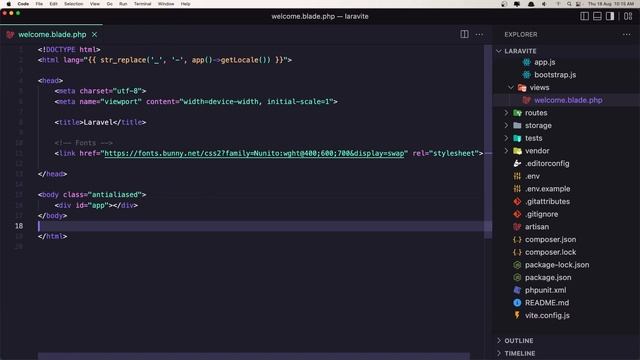Click the .env.example file icon

point(517,189)
